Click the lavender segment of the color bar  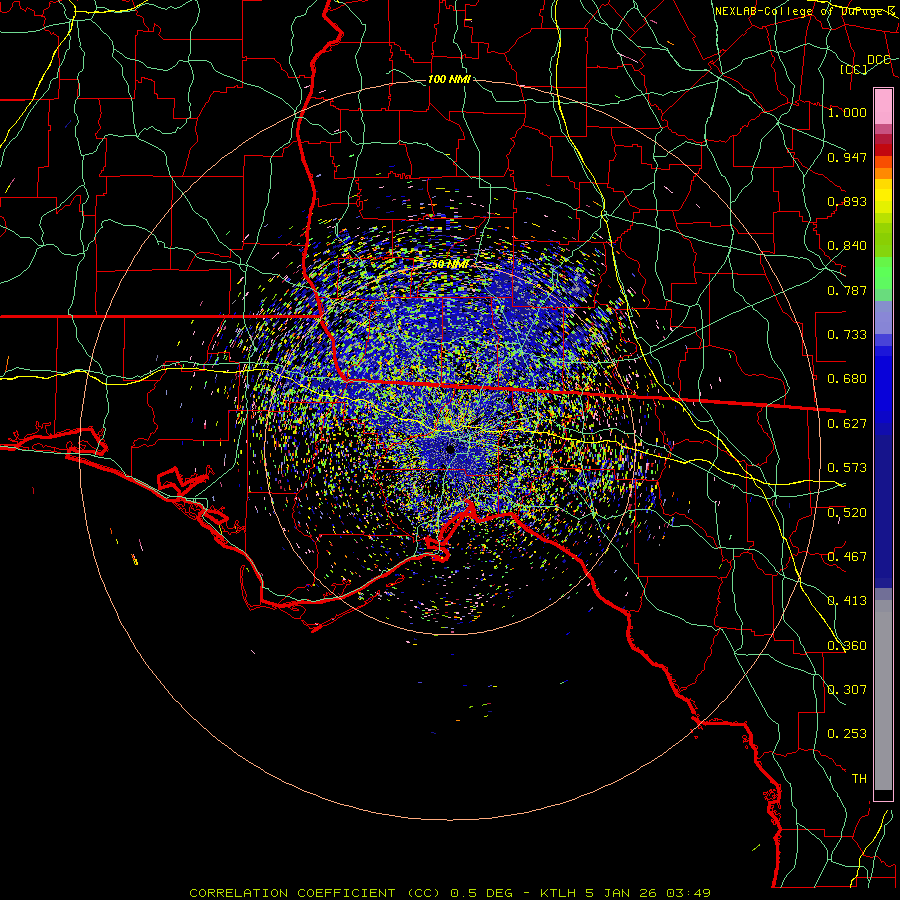(x=883, y=317)
